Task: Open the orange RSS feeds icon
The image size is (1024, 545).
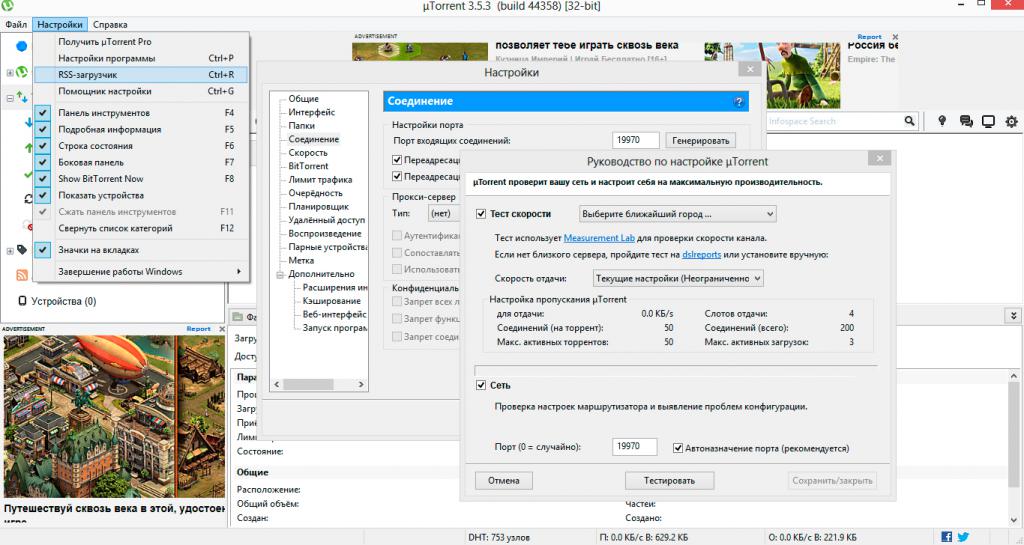Action: tap(22, 275)
